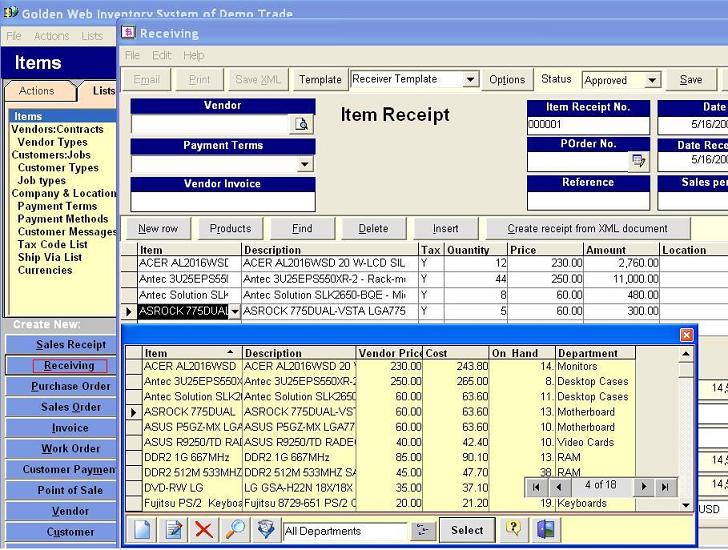
Task: Open the Payment Terms dropdown
Action: (x=305, y=164)
